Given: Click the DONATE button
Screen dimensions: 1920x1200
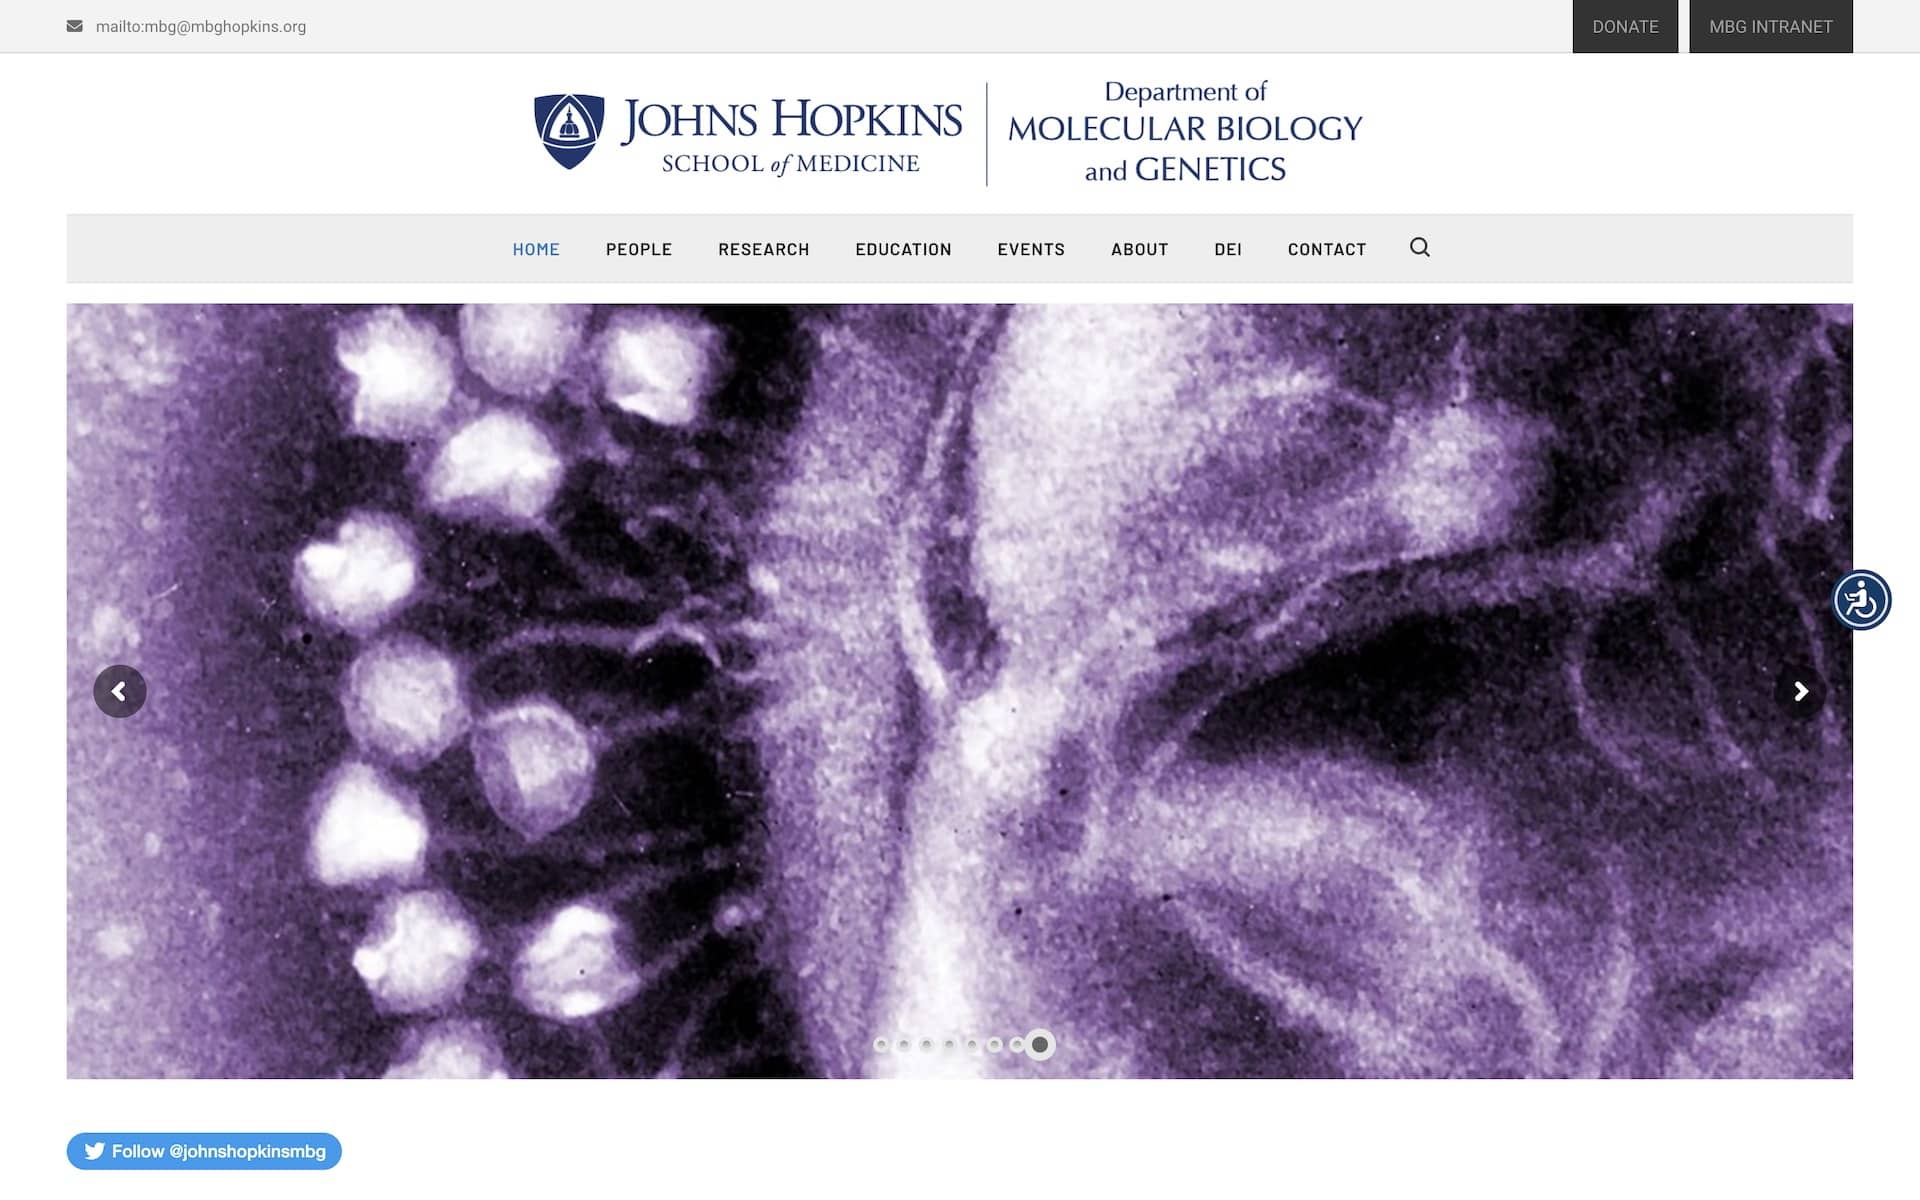Looking at the screenshot, I should pyautogui.click(x=1625, y=26).
